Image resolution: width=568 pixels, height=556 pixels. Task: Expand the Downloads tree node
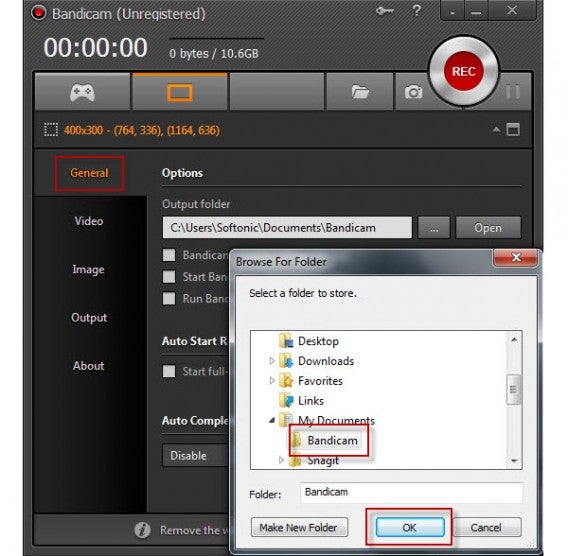[272, 361]
